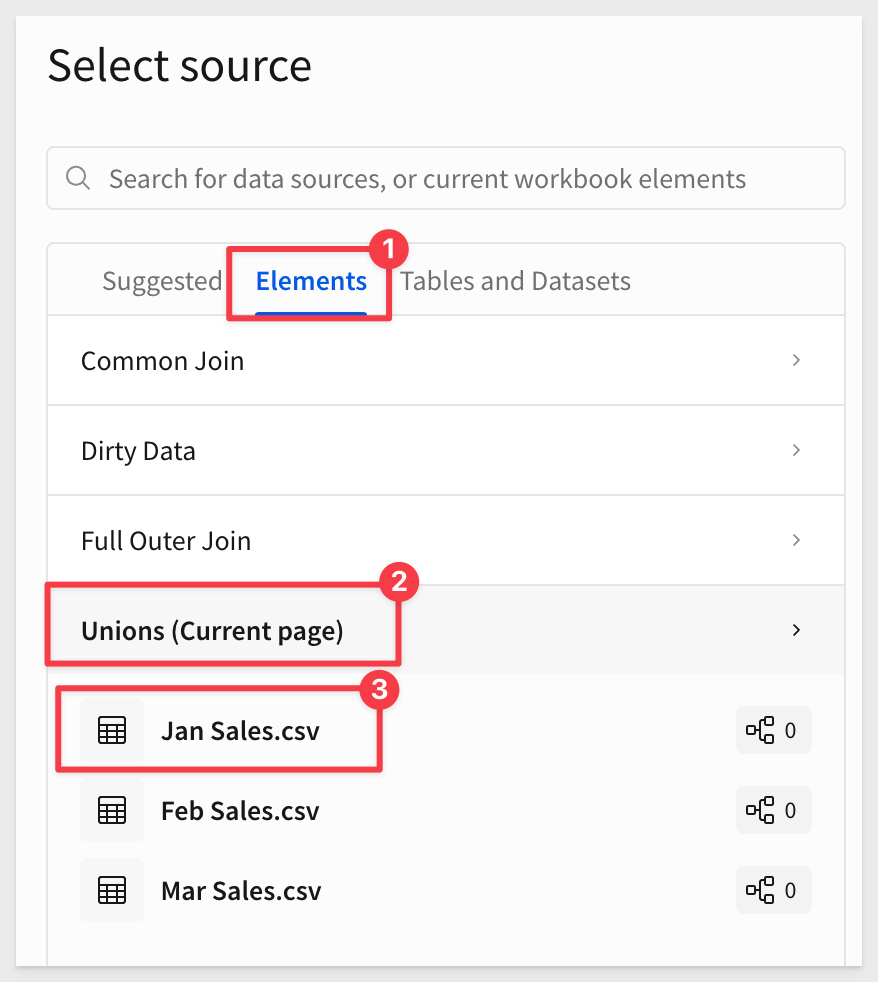Viewport: 878px width, 982px height.
Task: Switch to the Elements tab
Action: tap(311, 281)
